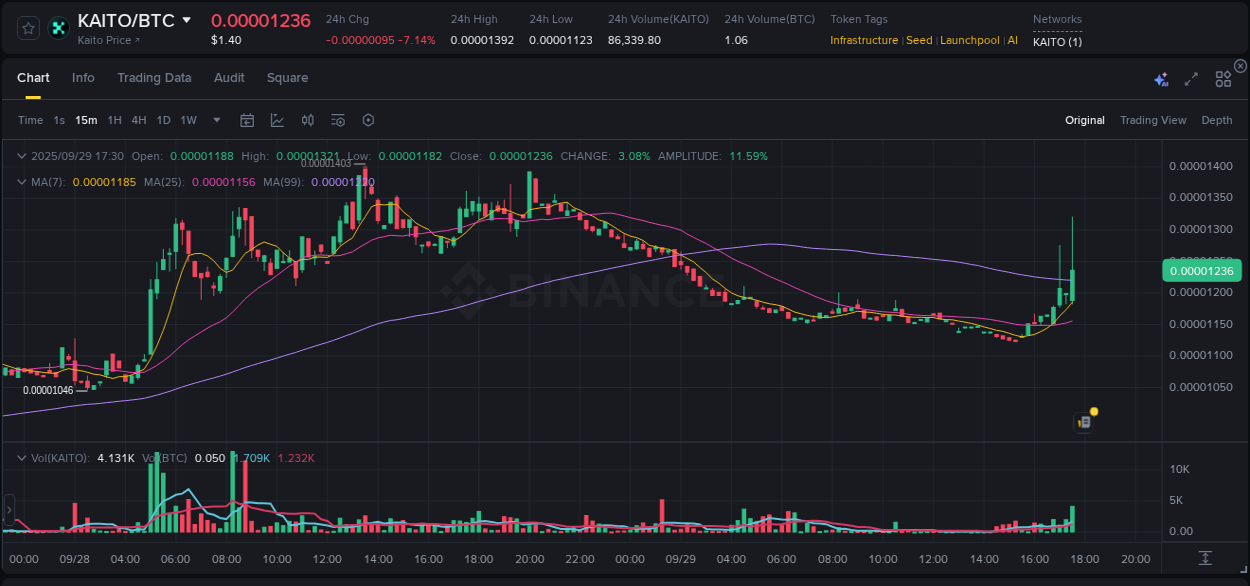
Task: Expand chart to fullscreen with diagonal arrows icon
Action: pyautogui.click(x=1190, y=78)
